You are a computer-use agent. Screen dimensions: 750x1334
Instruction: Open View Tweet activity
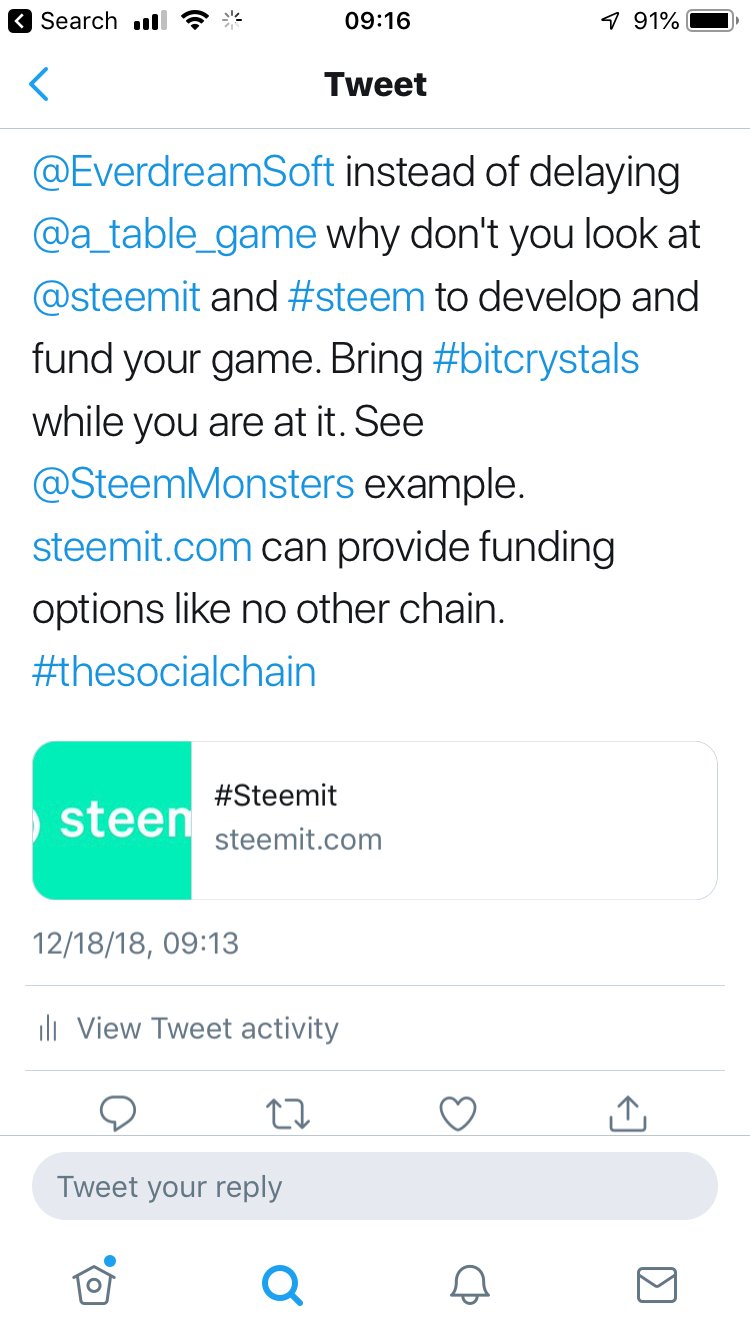click(x=188, y=1028)
